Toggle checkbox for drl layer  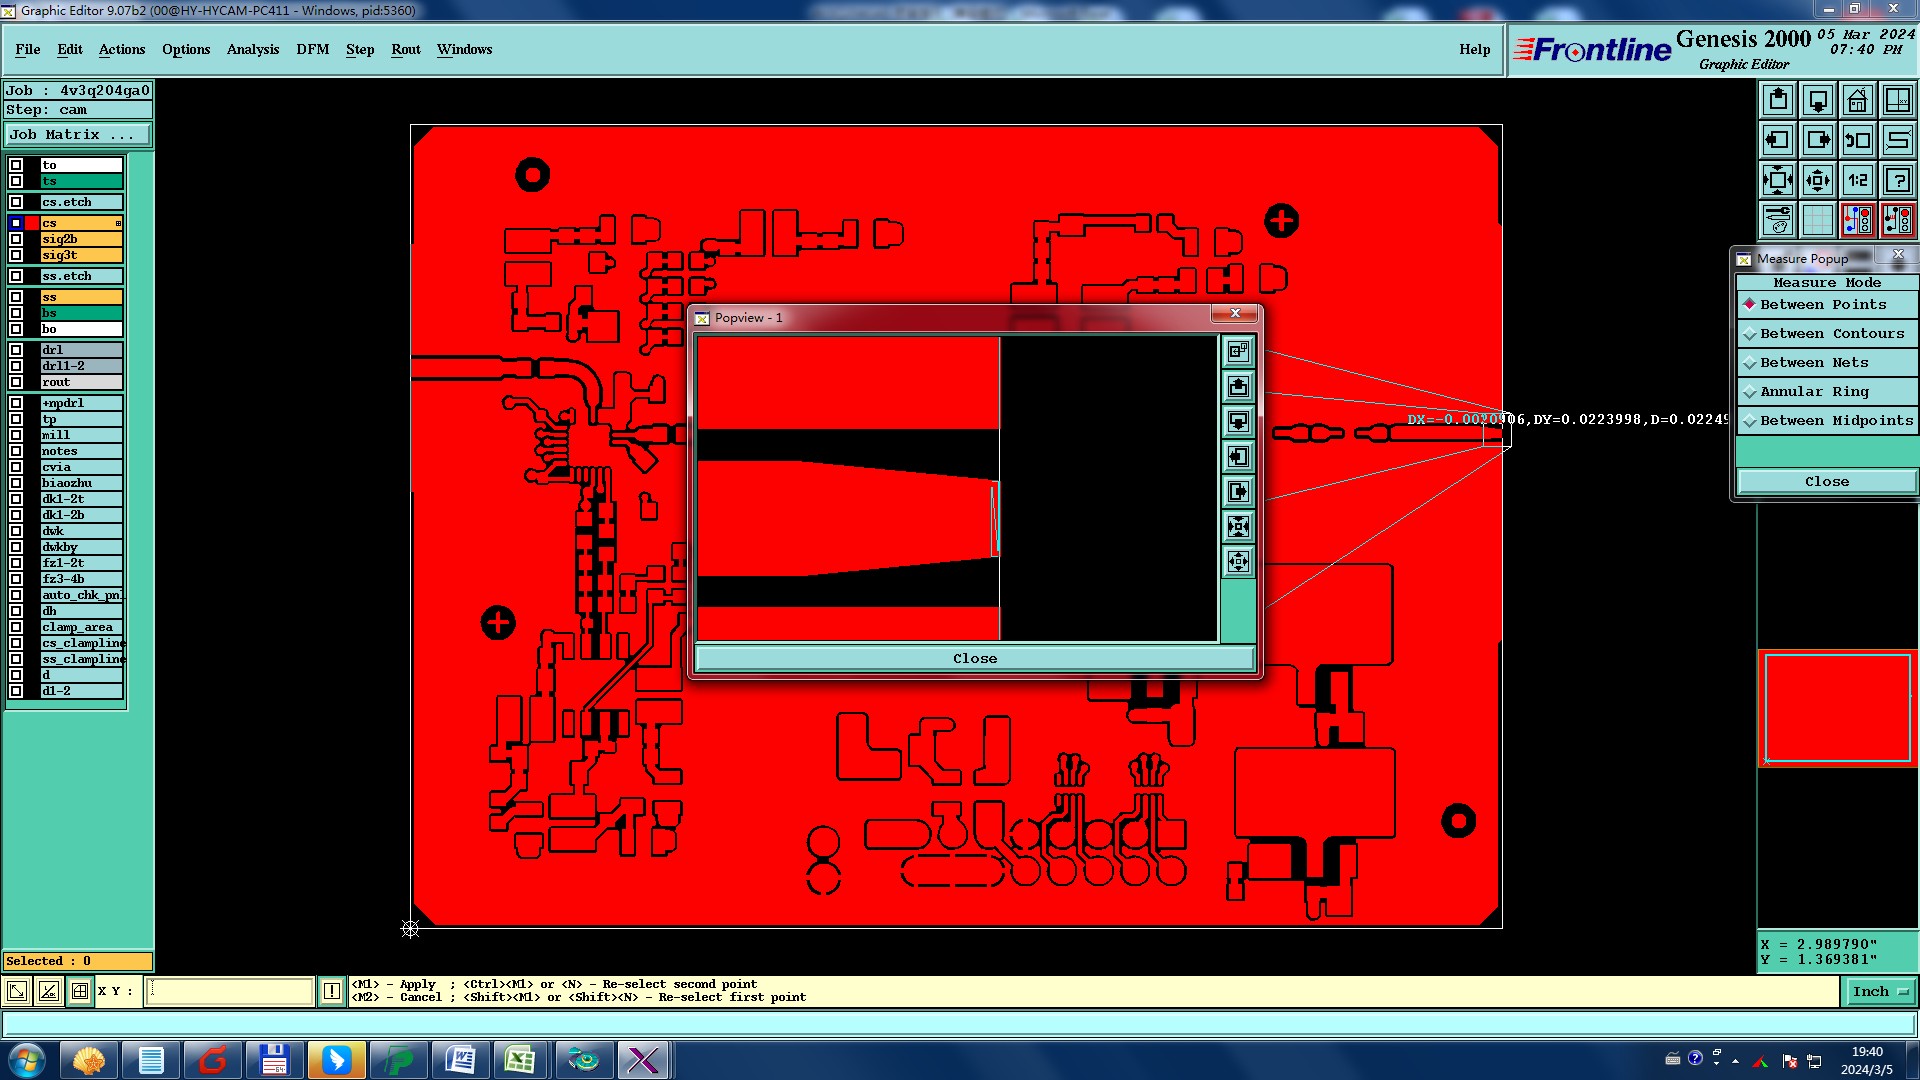(16, 350)
